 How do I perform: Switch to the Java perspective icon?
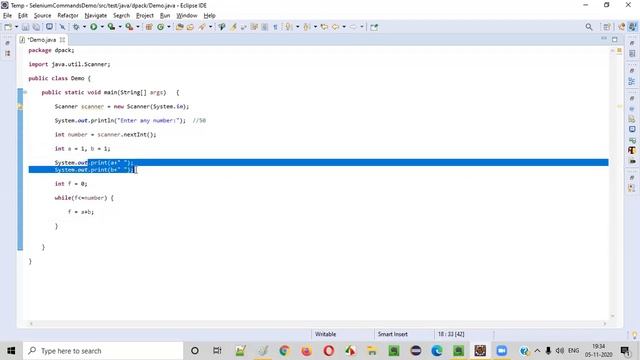coord(633,27)
